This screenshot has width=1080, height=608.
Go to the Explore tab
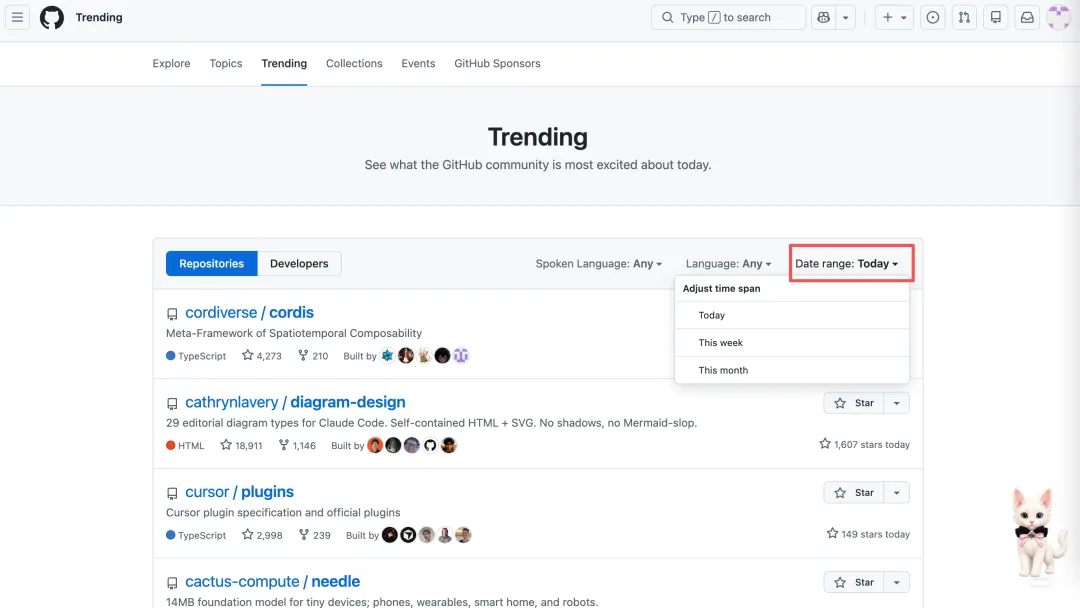(172, 63)
